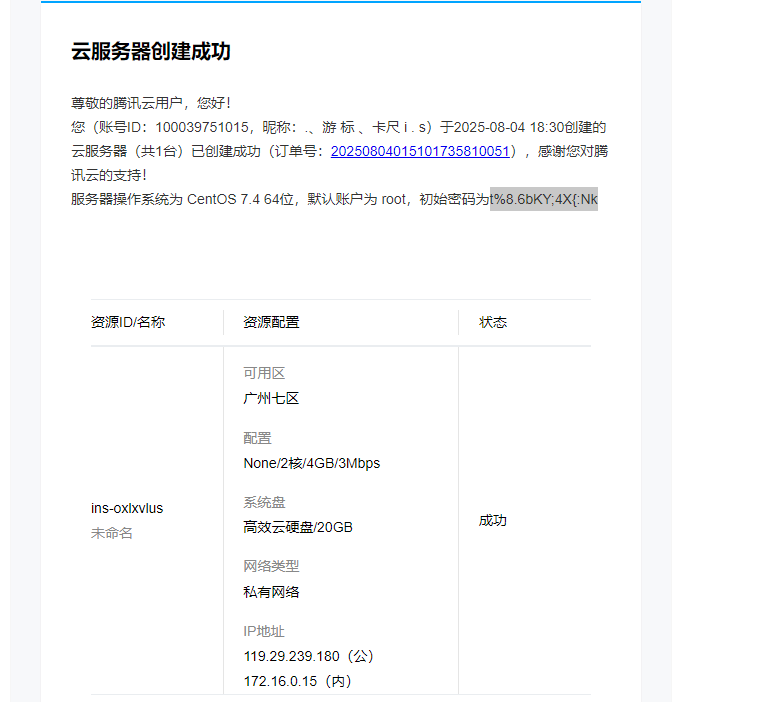Click the column header 资源ID/名称
The height and width of the screenshot is (702, 772).
(128, 322)
